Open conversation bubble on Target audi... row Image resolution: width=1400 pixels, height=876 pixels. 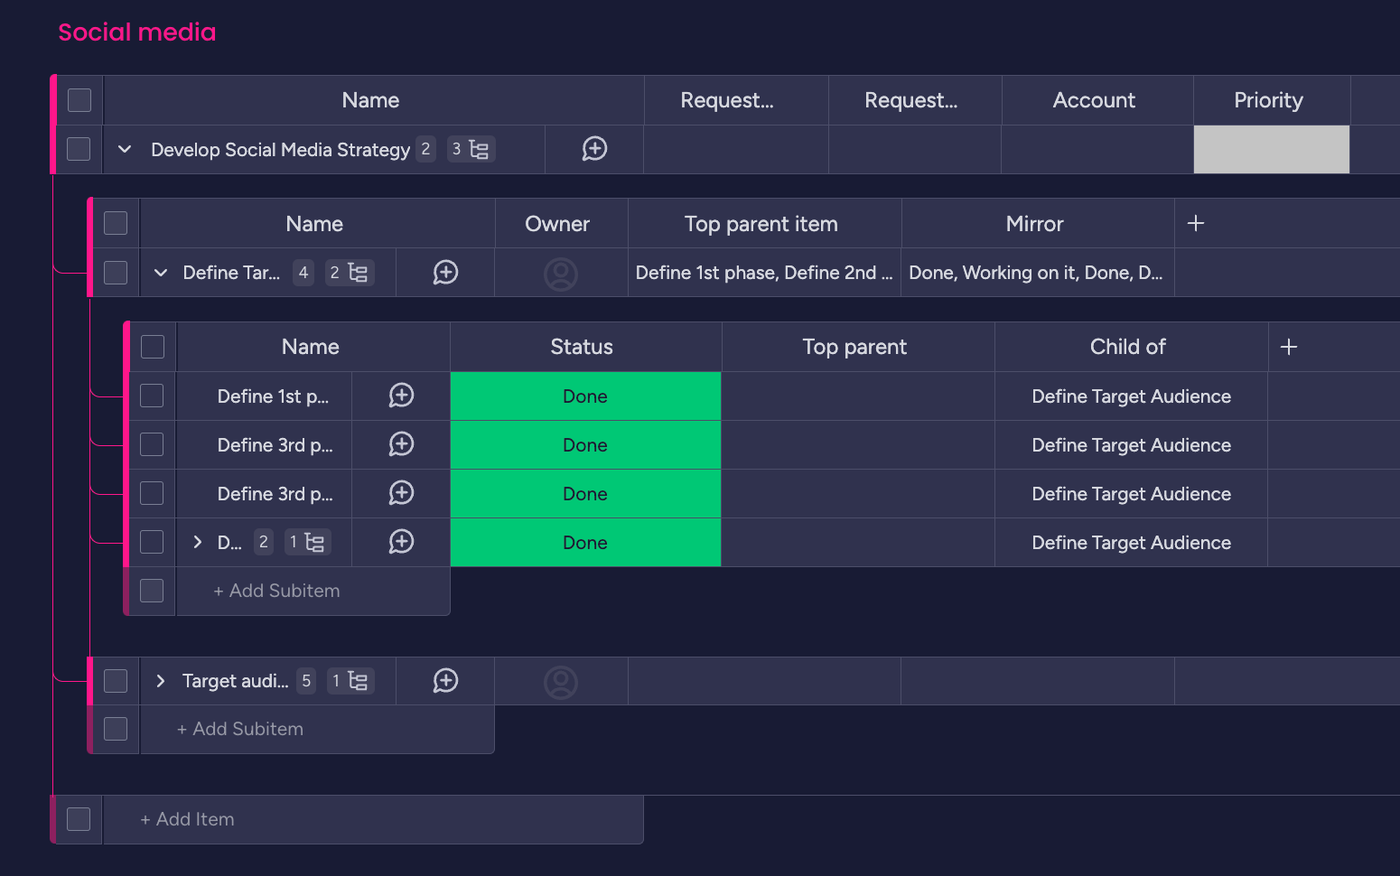click(446, 681)
